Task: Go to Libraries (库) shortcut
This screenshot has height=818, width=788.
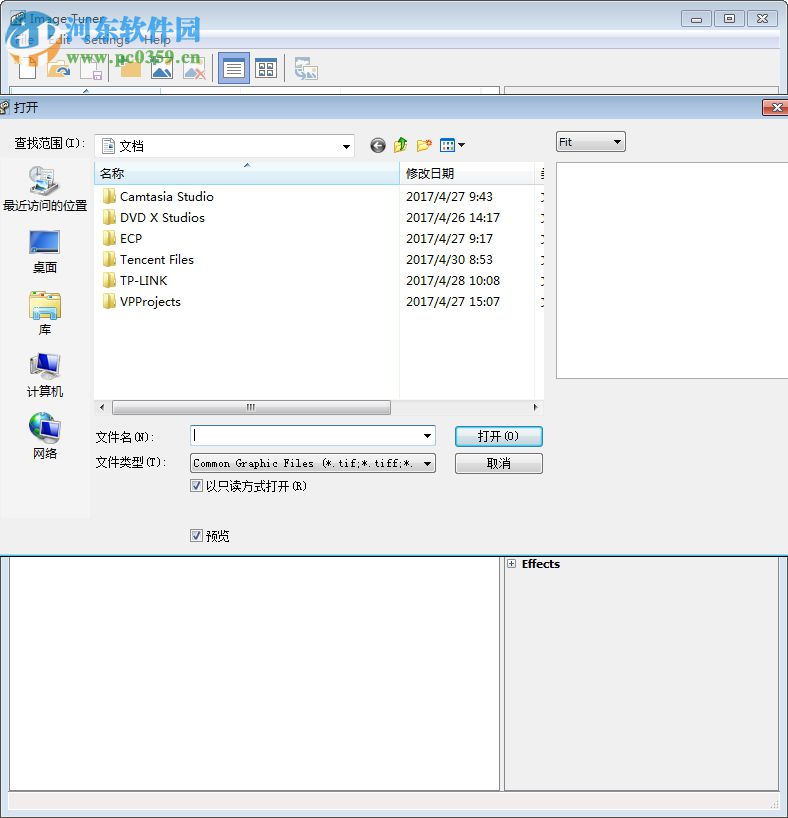Action: [45, 314]
